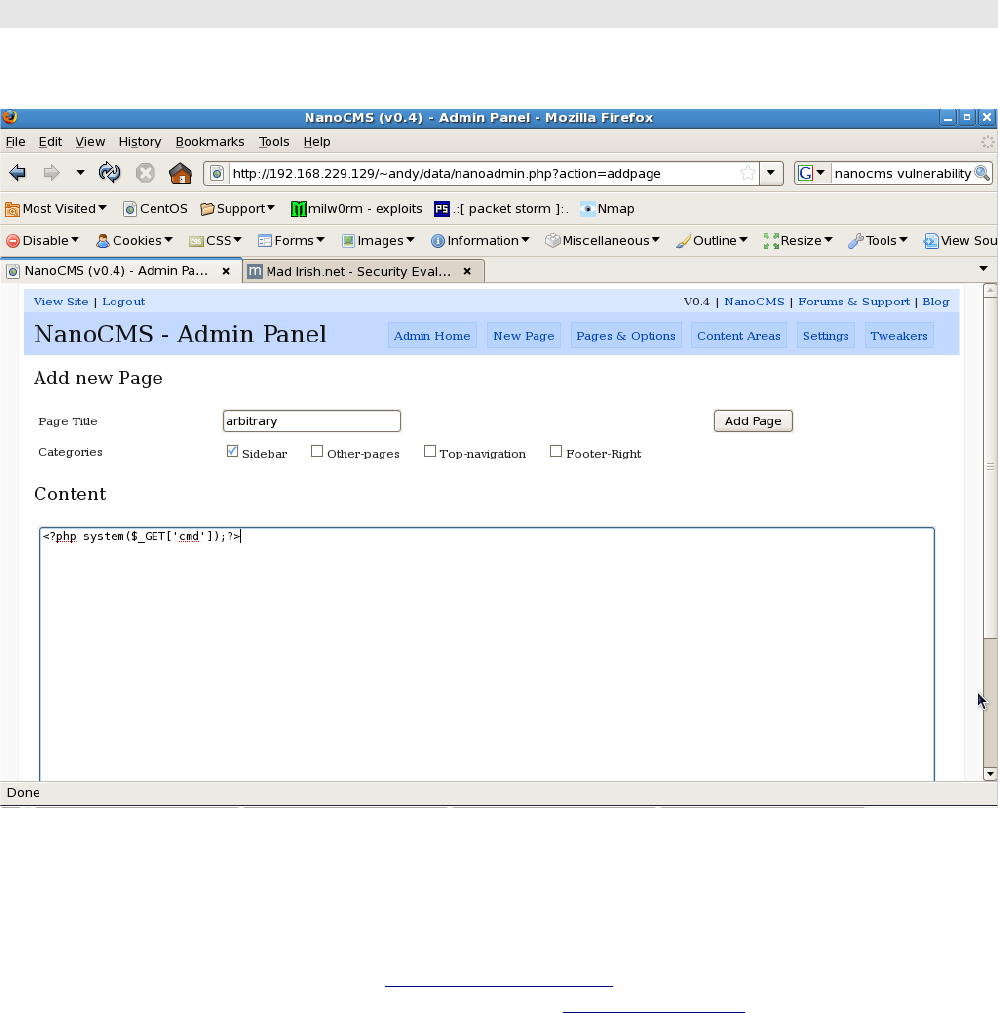The image size is (998, 1013).
Task: Click the Logout link
Action: tap(123, 302)
